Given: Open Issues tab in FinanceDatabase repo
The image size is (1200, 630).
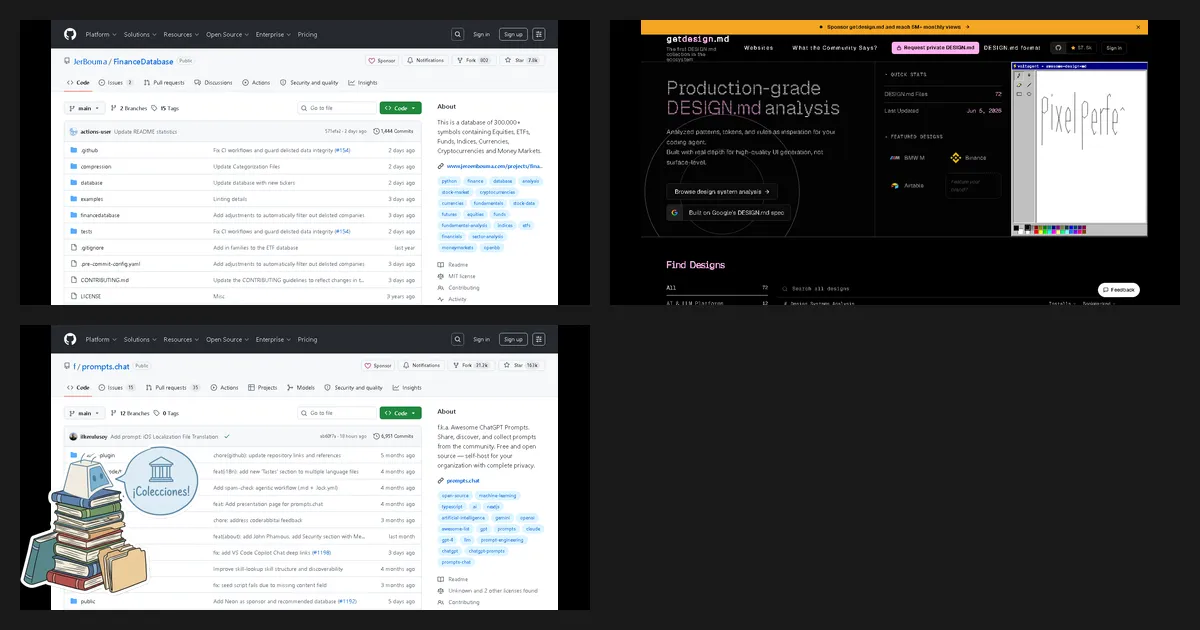Looking at the screenshot, I should [x=117, y=83].
